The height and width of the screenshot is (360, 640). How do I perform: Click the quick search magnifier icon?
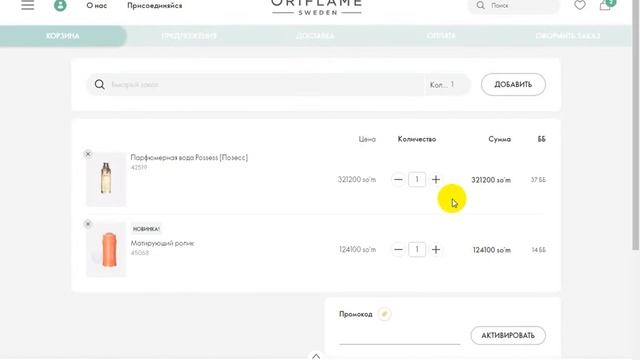pyautogui.click(x=100, y=84)
